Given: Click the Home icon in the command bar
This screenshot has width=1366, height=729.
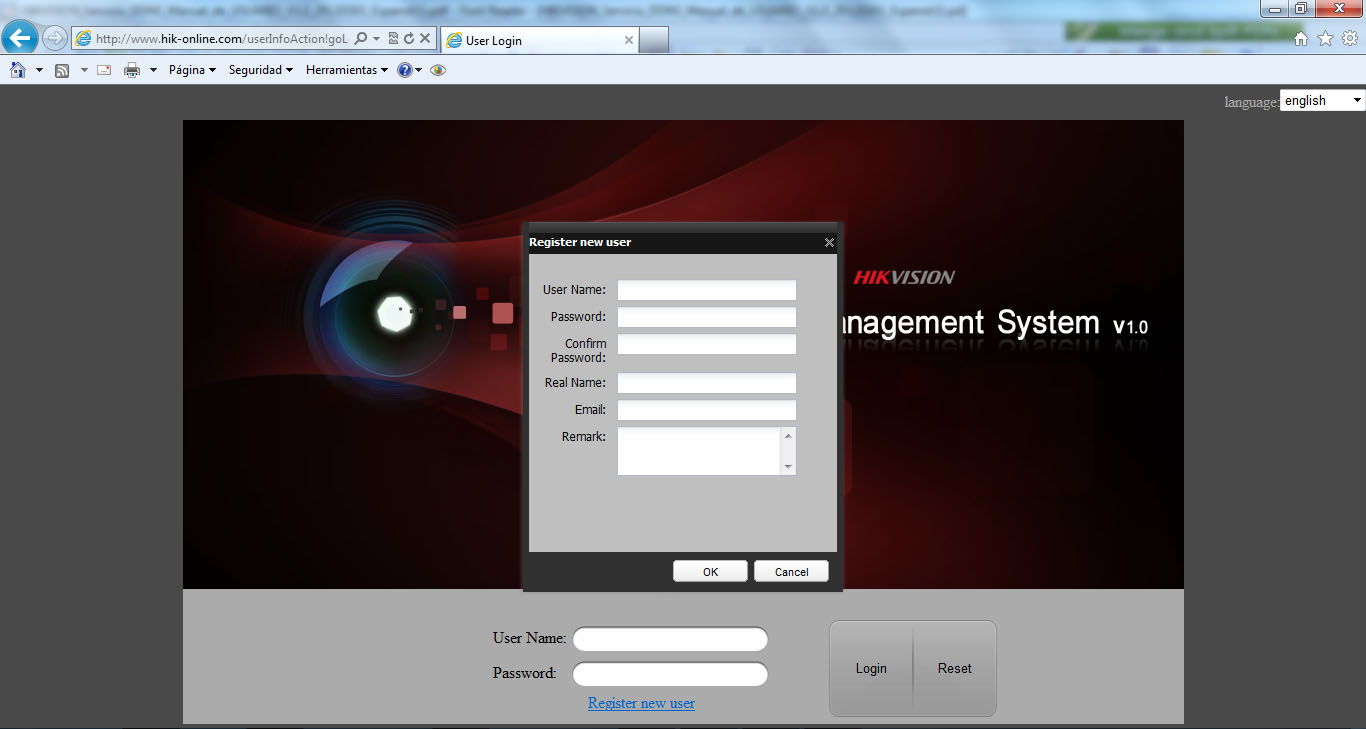Looking at the screenshot, I should [18, 70].
